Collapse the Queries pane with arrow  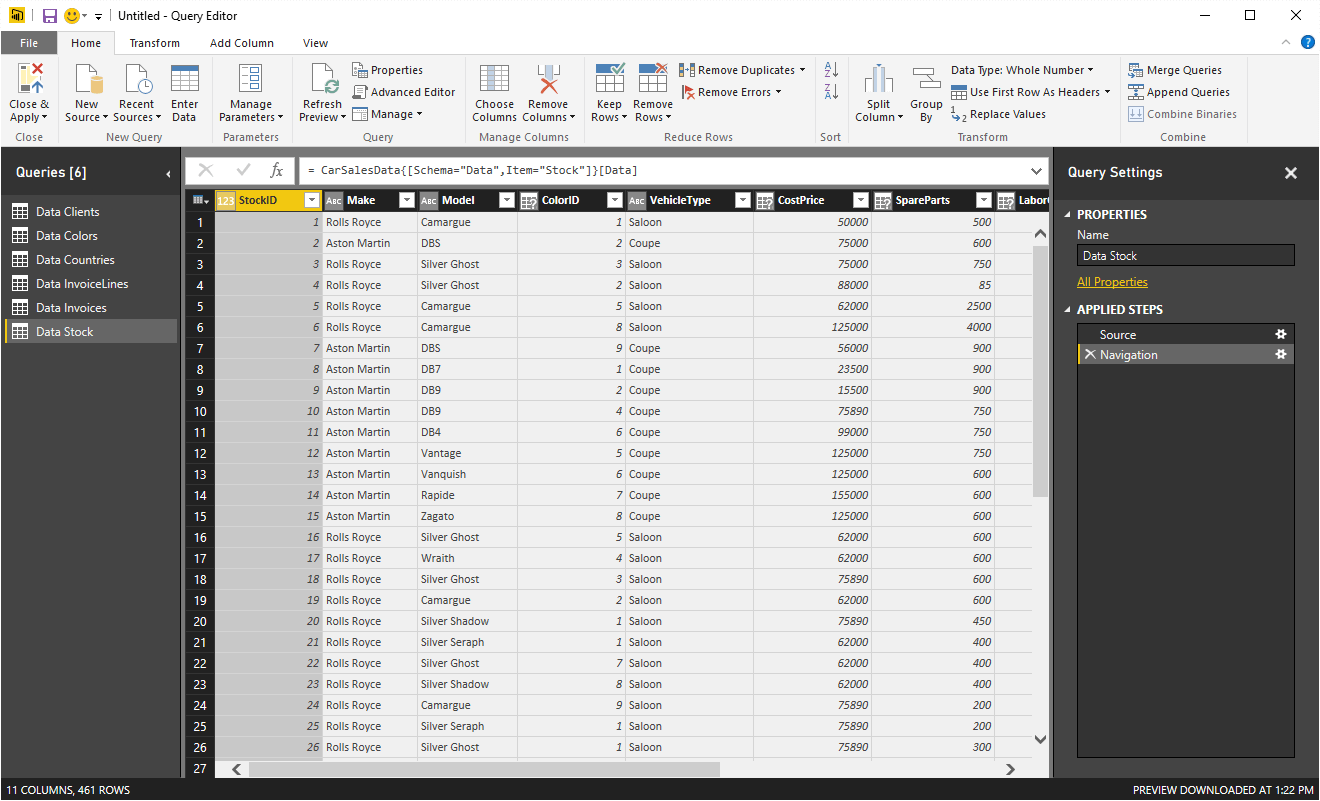[168, 173]
